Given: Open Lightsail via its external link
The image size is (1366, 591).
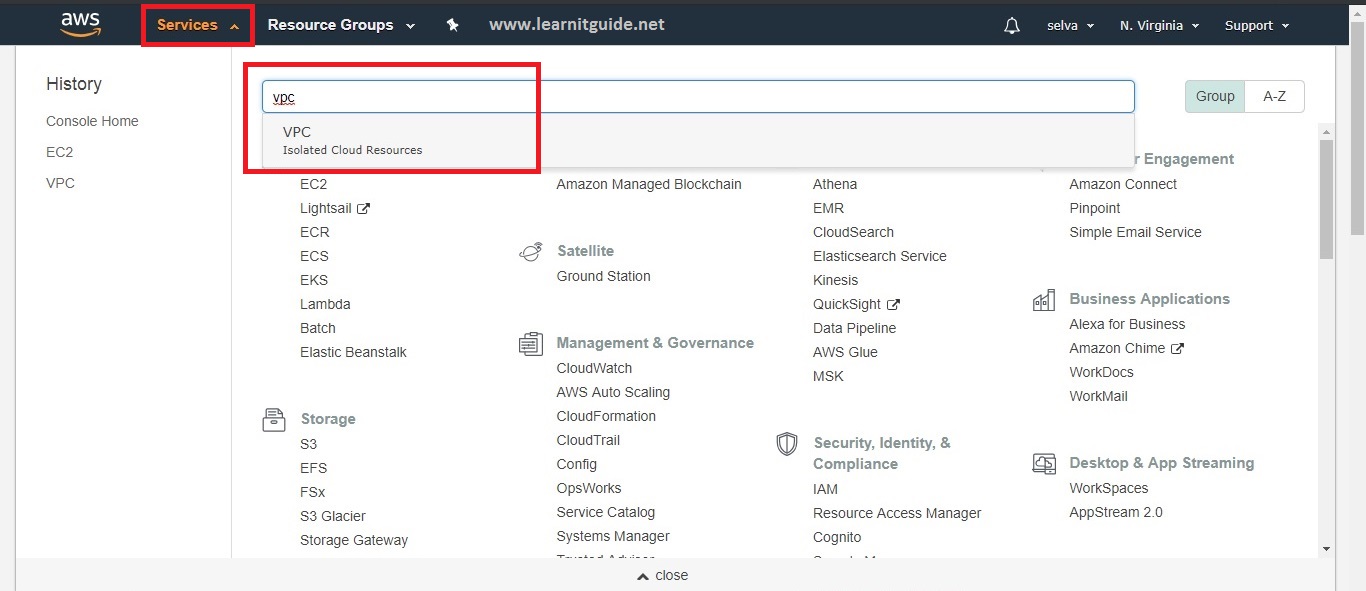Looking at the screenshot, I should (x=328, y=208).
